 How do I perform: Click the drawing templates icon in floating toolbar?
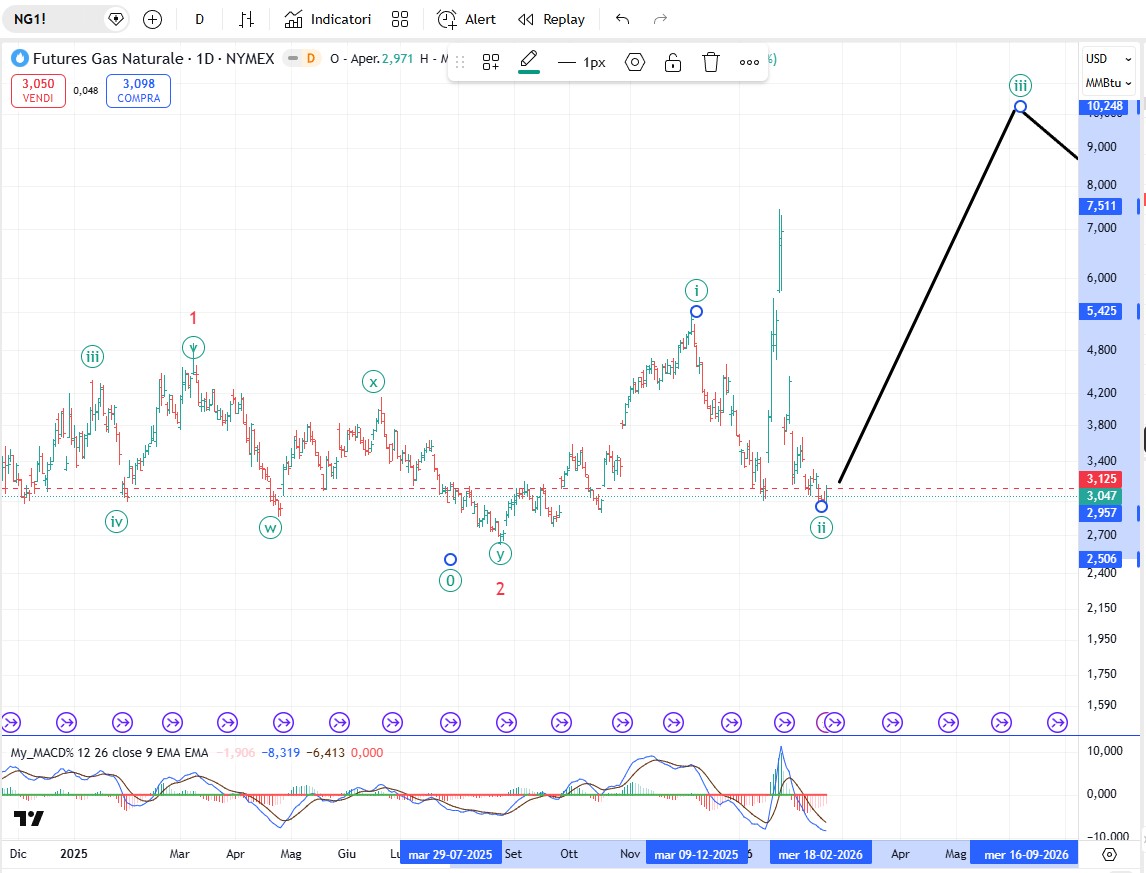pos(491,62)
